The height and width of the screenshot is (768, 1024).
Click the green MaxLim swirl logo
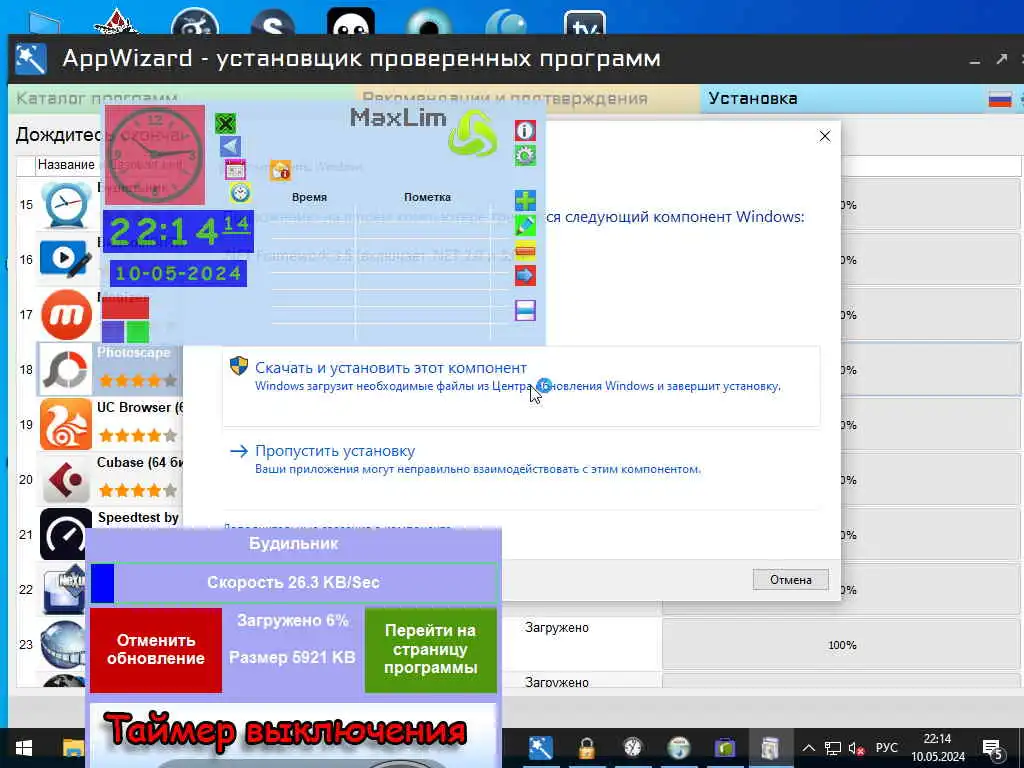pos(473,133)
